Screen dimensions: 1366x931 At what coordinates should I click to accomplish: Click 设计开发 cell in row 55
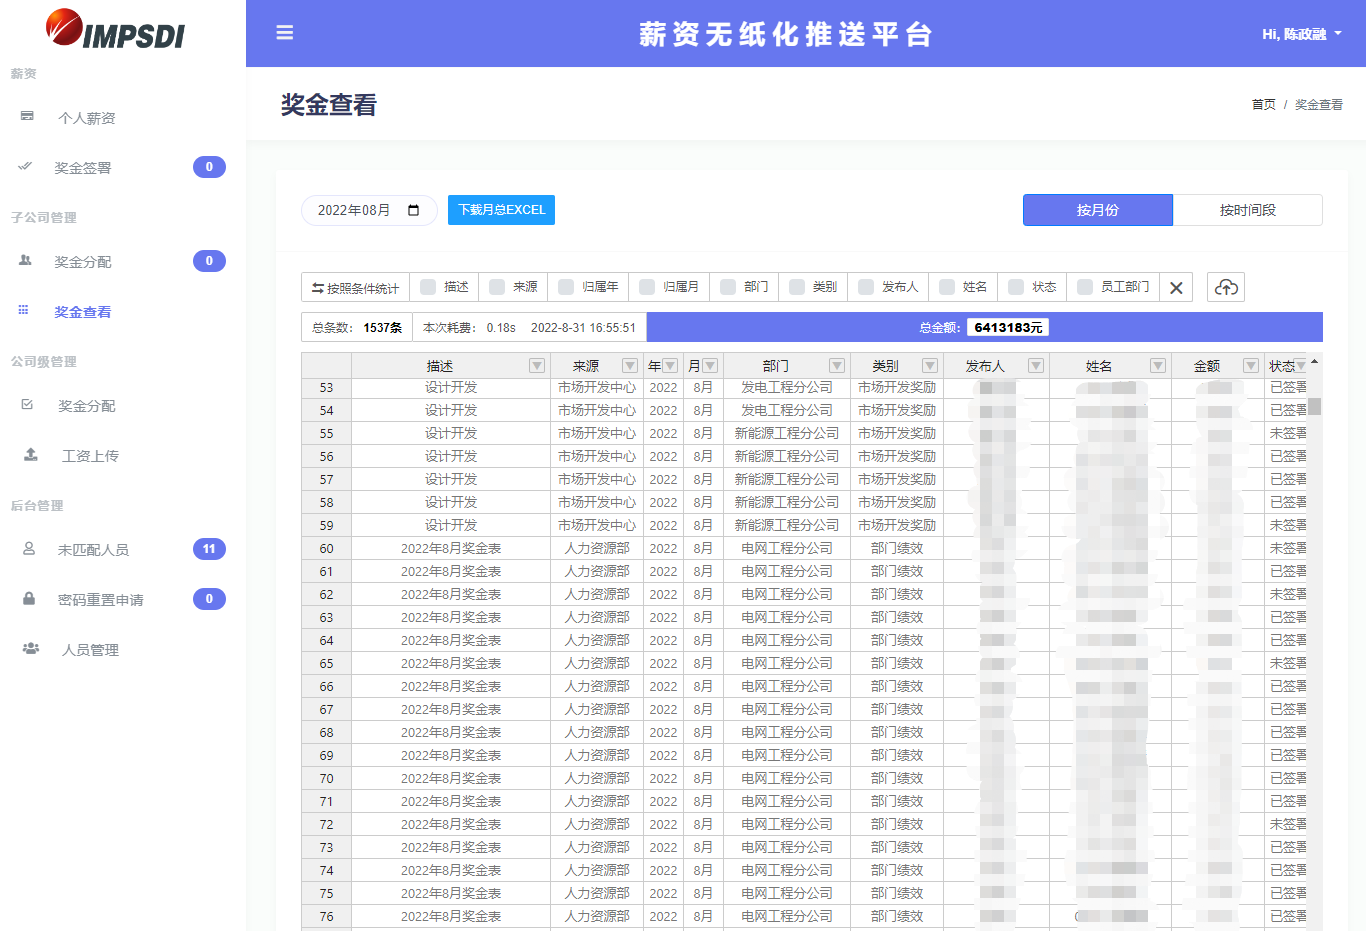[451, 433]
